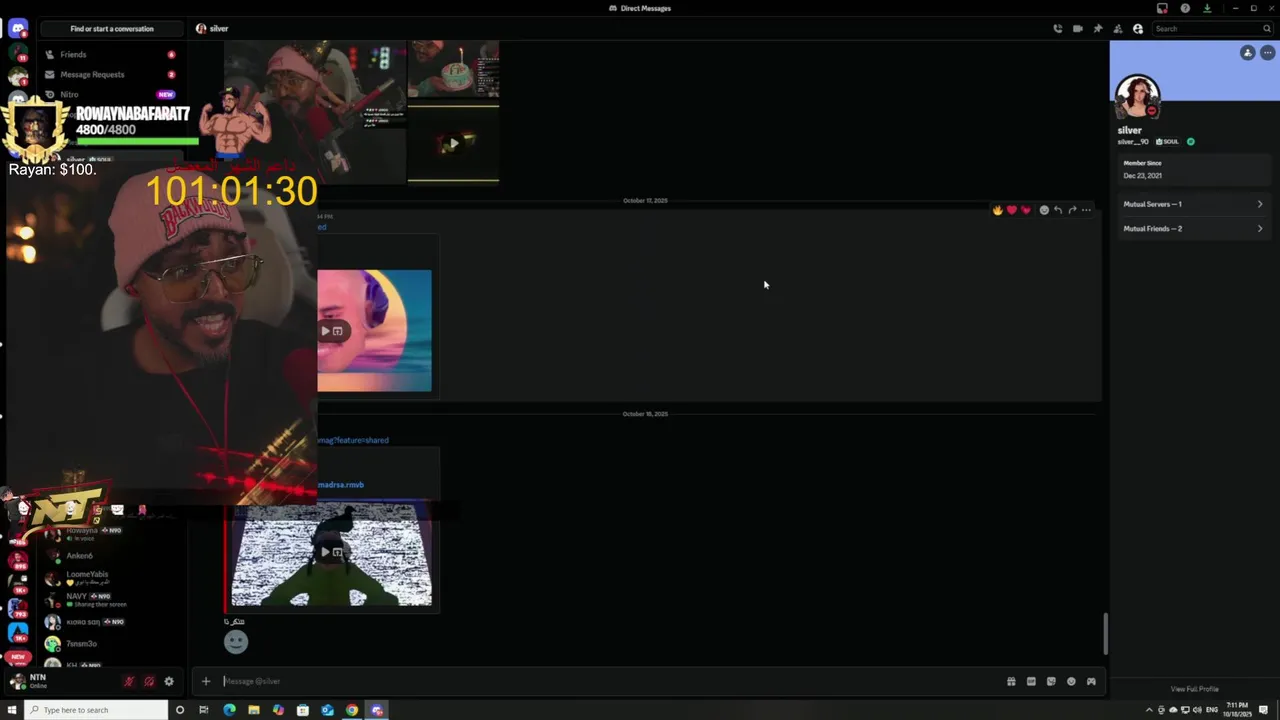
Task: Show pinned messages in this DM
Action: [1098, 29]
